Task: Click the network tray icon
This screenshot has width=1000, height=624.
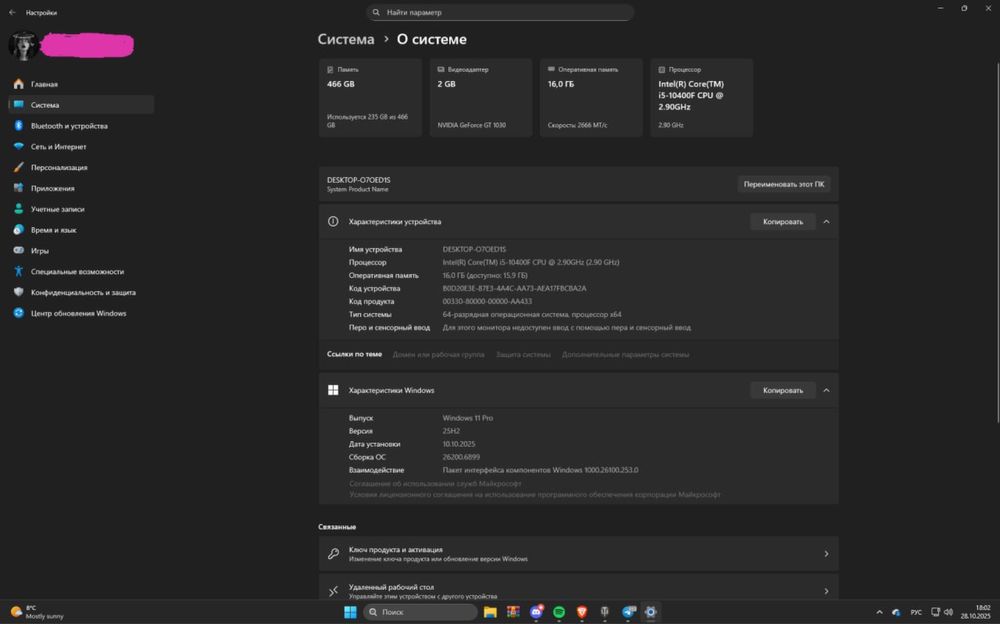Action: [936, 612]
